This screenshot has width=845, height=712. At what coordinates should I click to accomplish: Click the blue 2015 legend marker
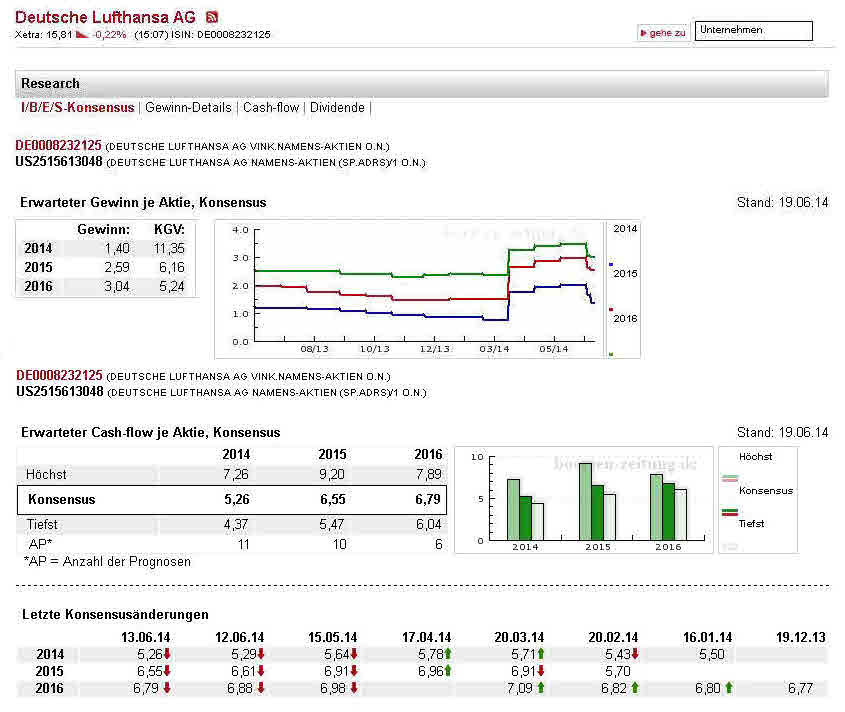(x=611, y=265)
